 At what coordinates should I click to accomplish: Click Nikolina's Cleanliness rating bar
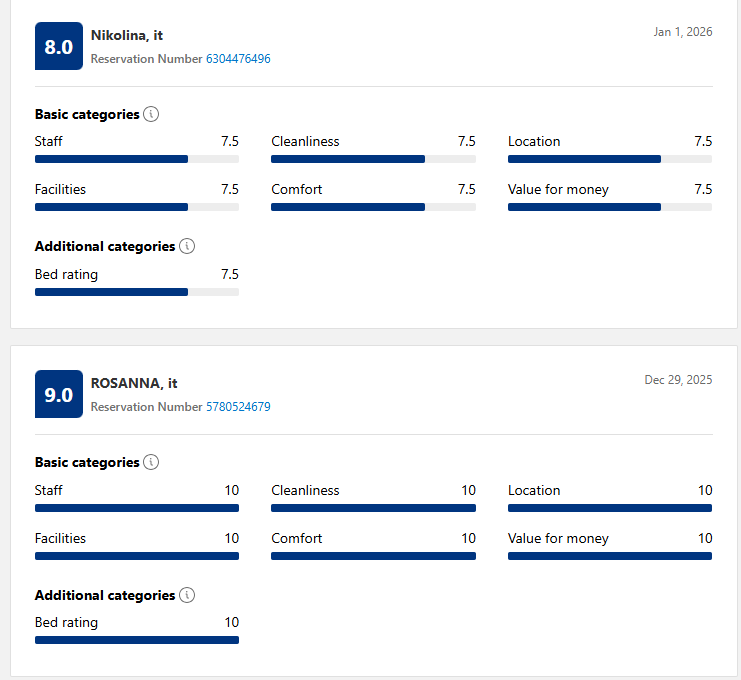pos(373,159)
